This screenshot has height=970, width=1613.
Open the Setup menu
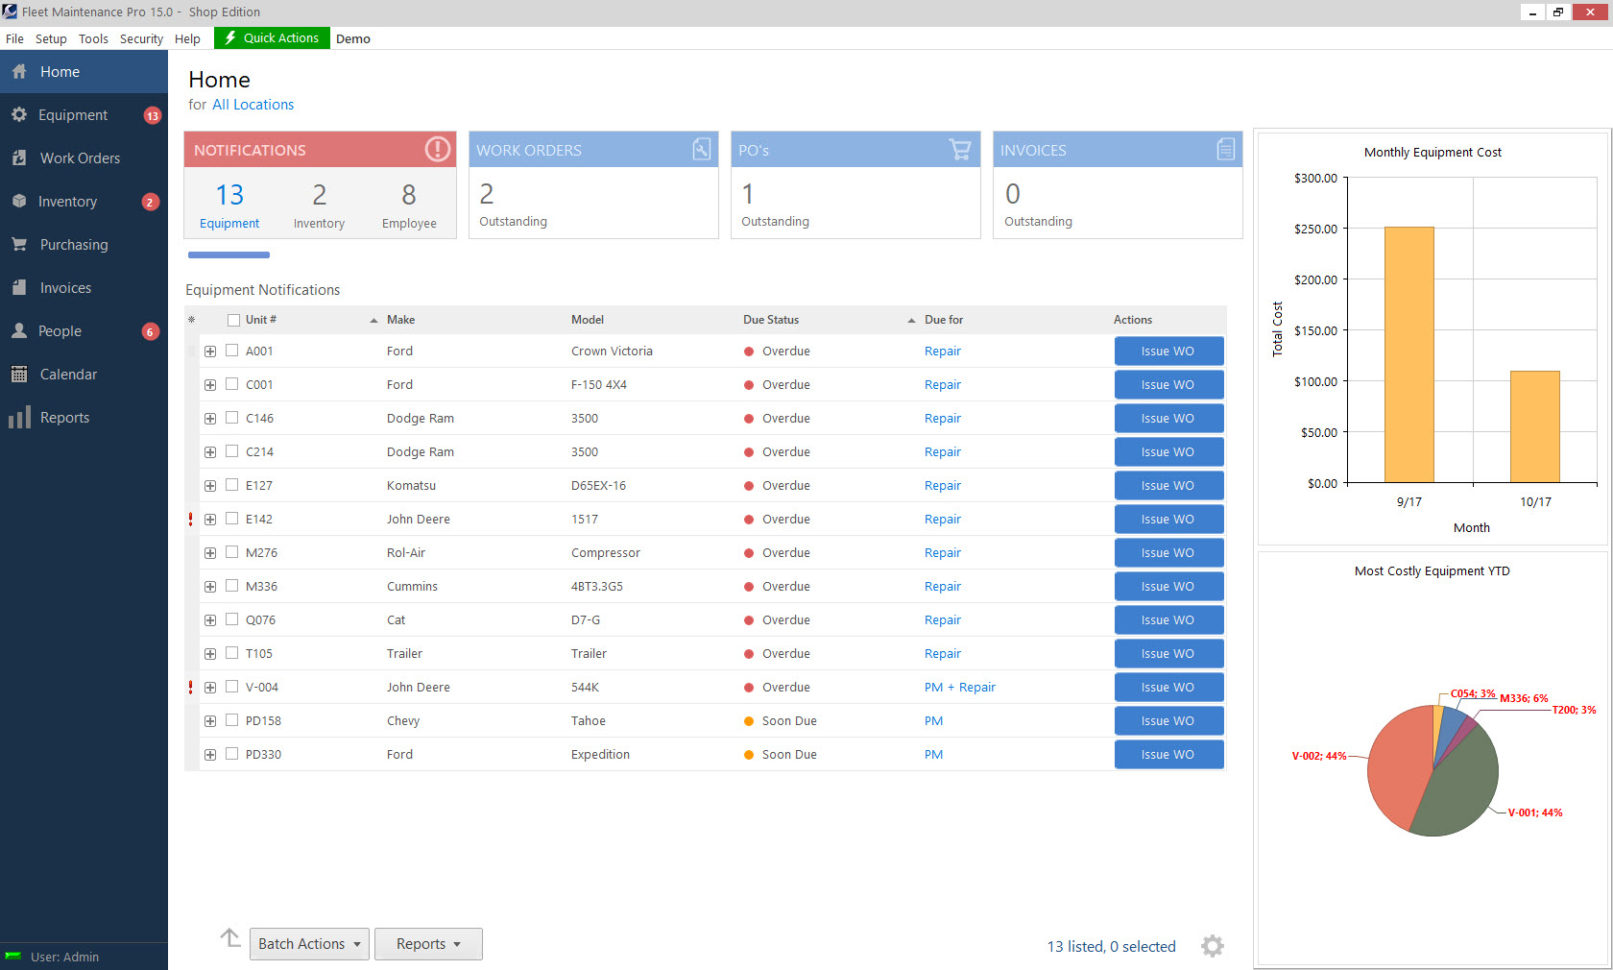pos(50,38)
